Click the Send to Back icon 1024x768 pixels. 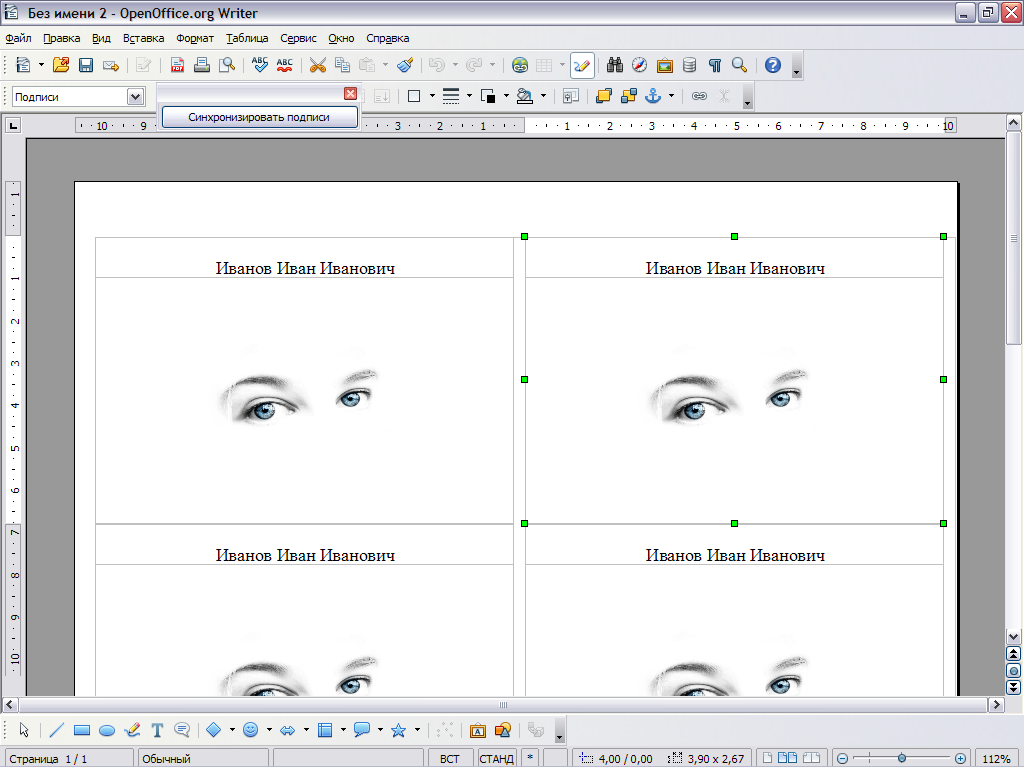(x=628, y=97)
